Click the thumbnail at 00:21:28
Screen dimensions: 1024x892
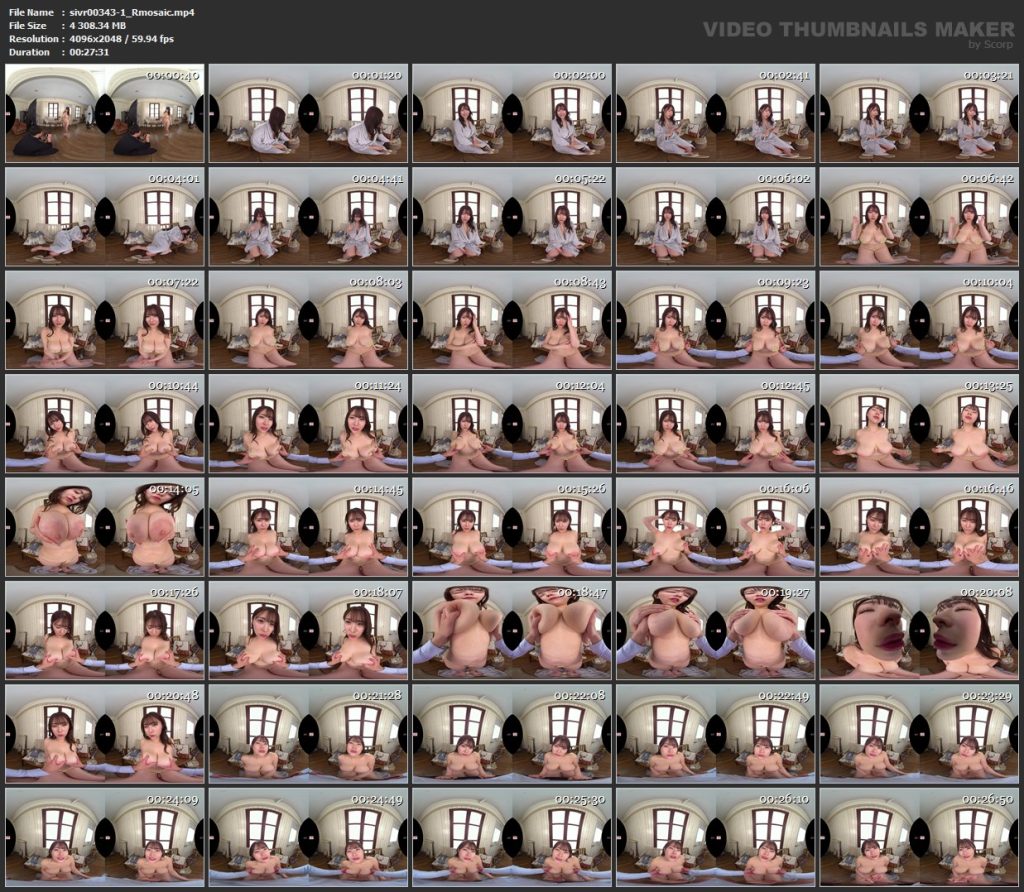coord(308,732)
